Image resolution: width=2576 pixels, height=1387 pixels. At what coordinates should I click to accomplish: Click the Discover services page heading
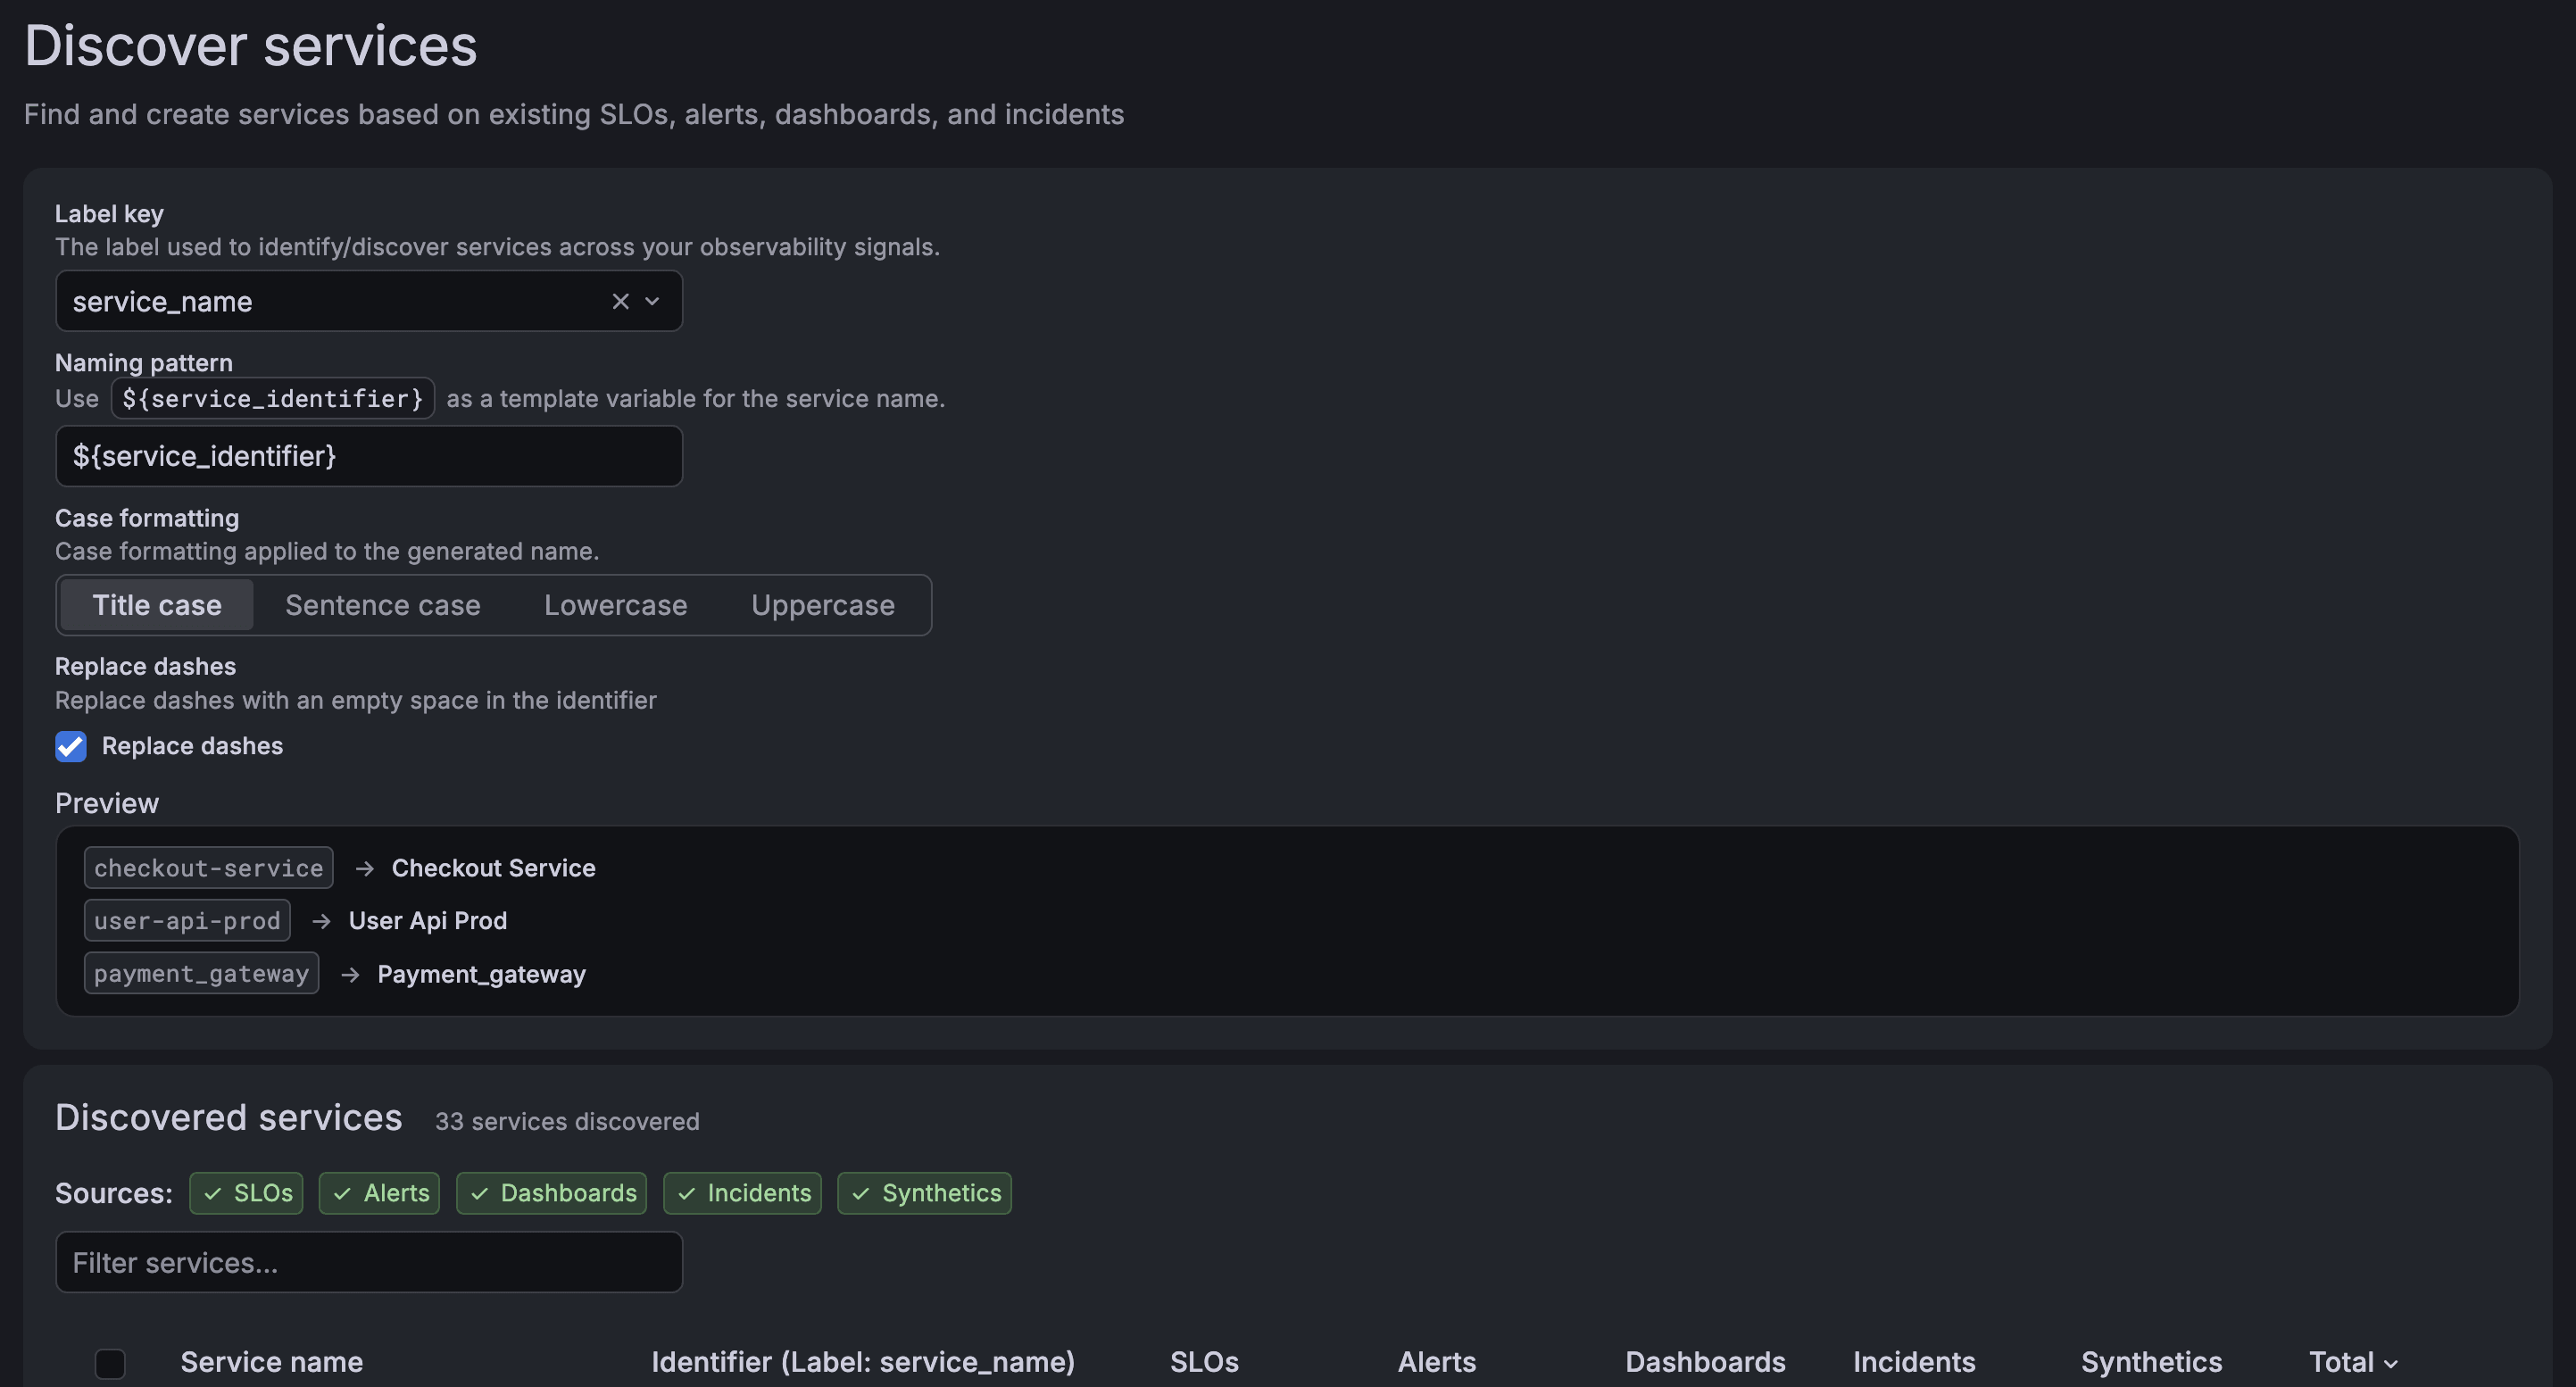(251, 46)
